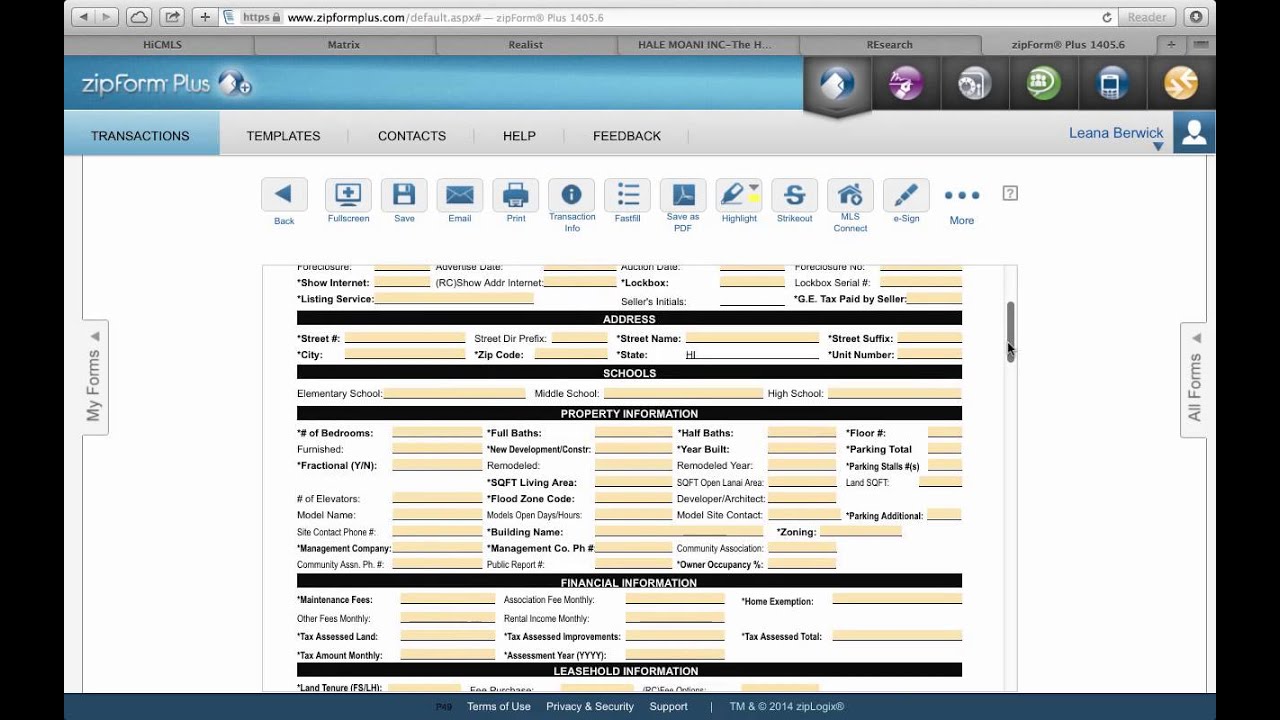Switch to the HiCMLS browser tab
Screen dimensions: 1280x720
point(162,45)
